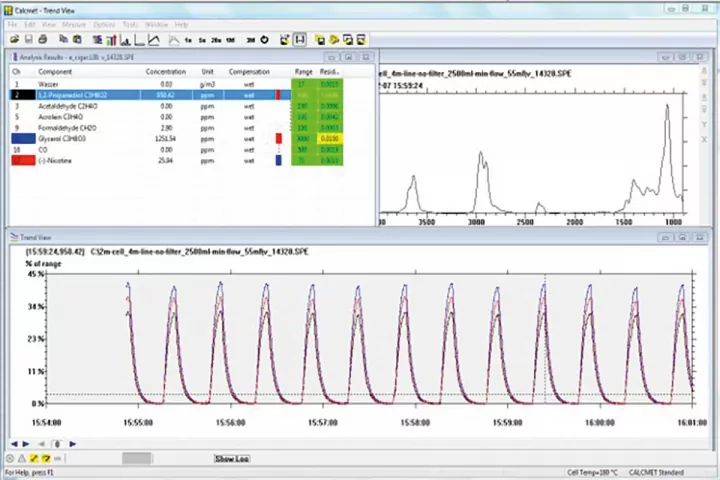This screenshot has height=480, width=720.
Task: Toggle the first yellow pencil icon in bottom bar
Action: 34,459
